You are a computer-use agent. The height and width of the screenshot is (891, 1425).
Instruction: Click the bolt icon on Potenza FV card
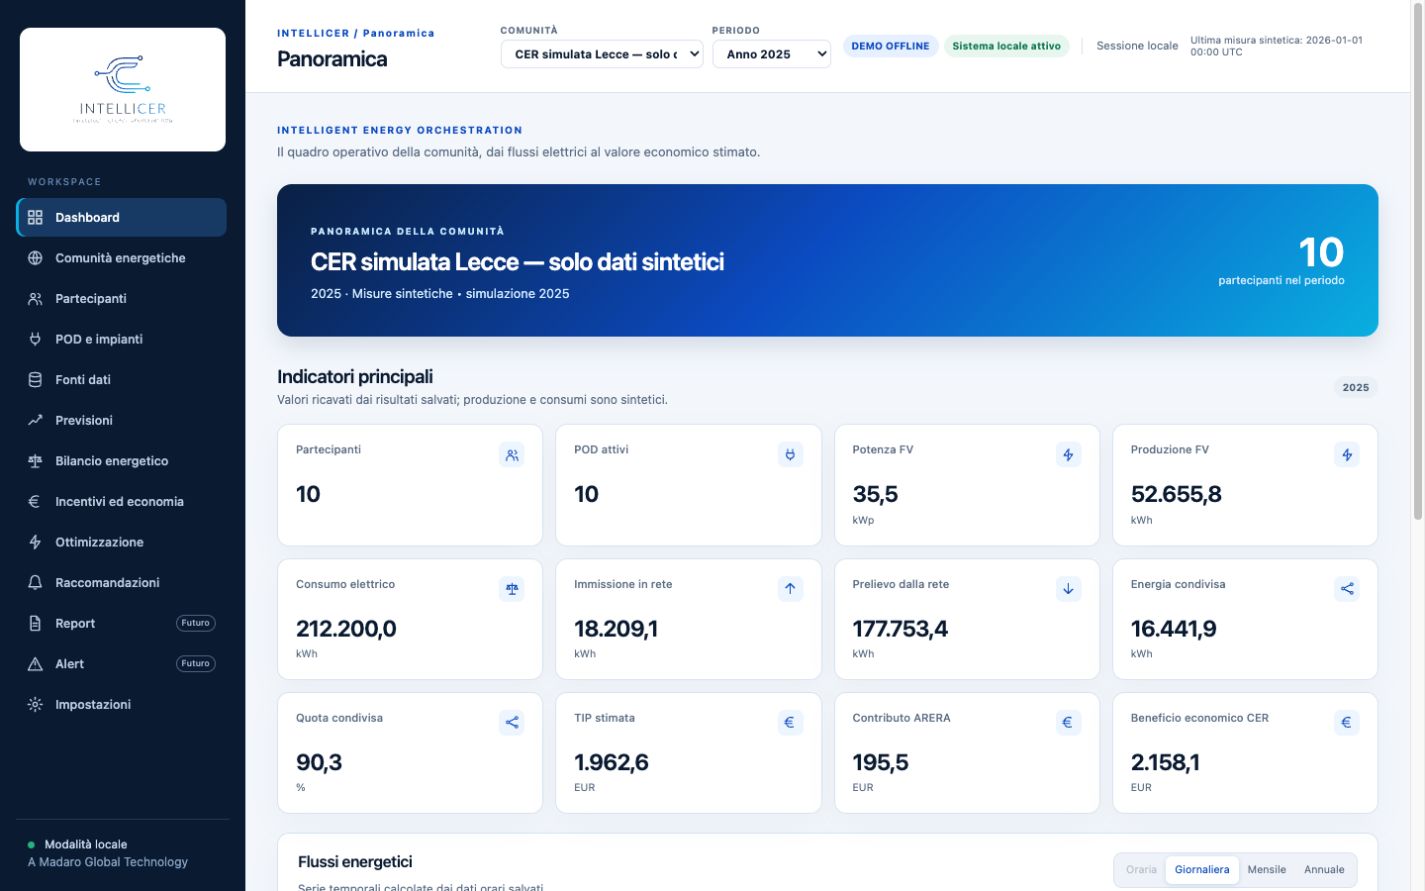(x=1068, y=455)
